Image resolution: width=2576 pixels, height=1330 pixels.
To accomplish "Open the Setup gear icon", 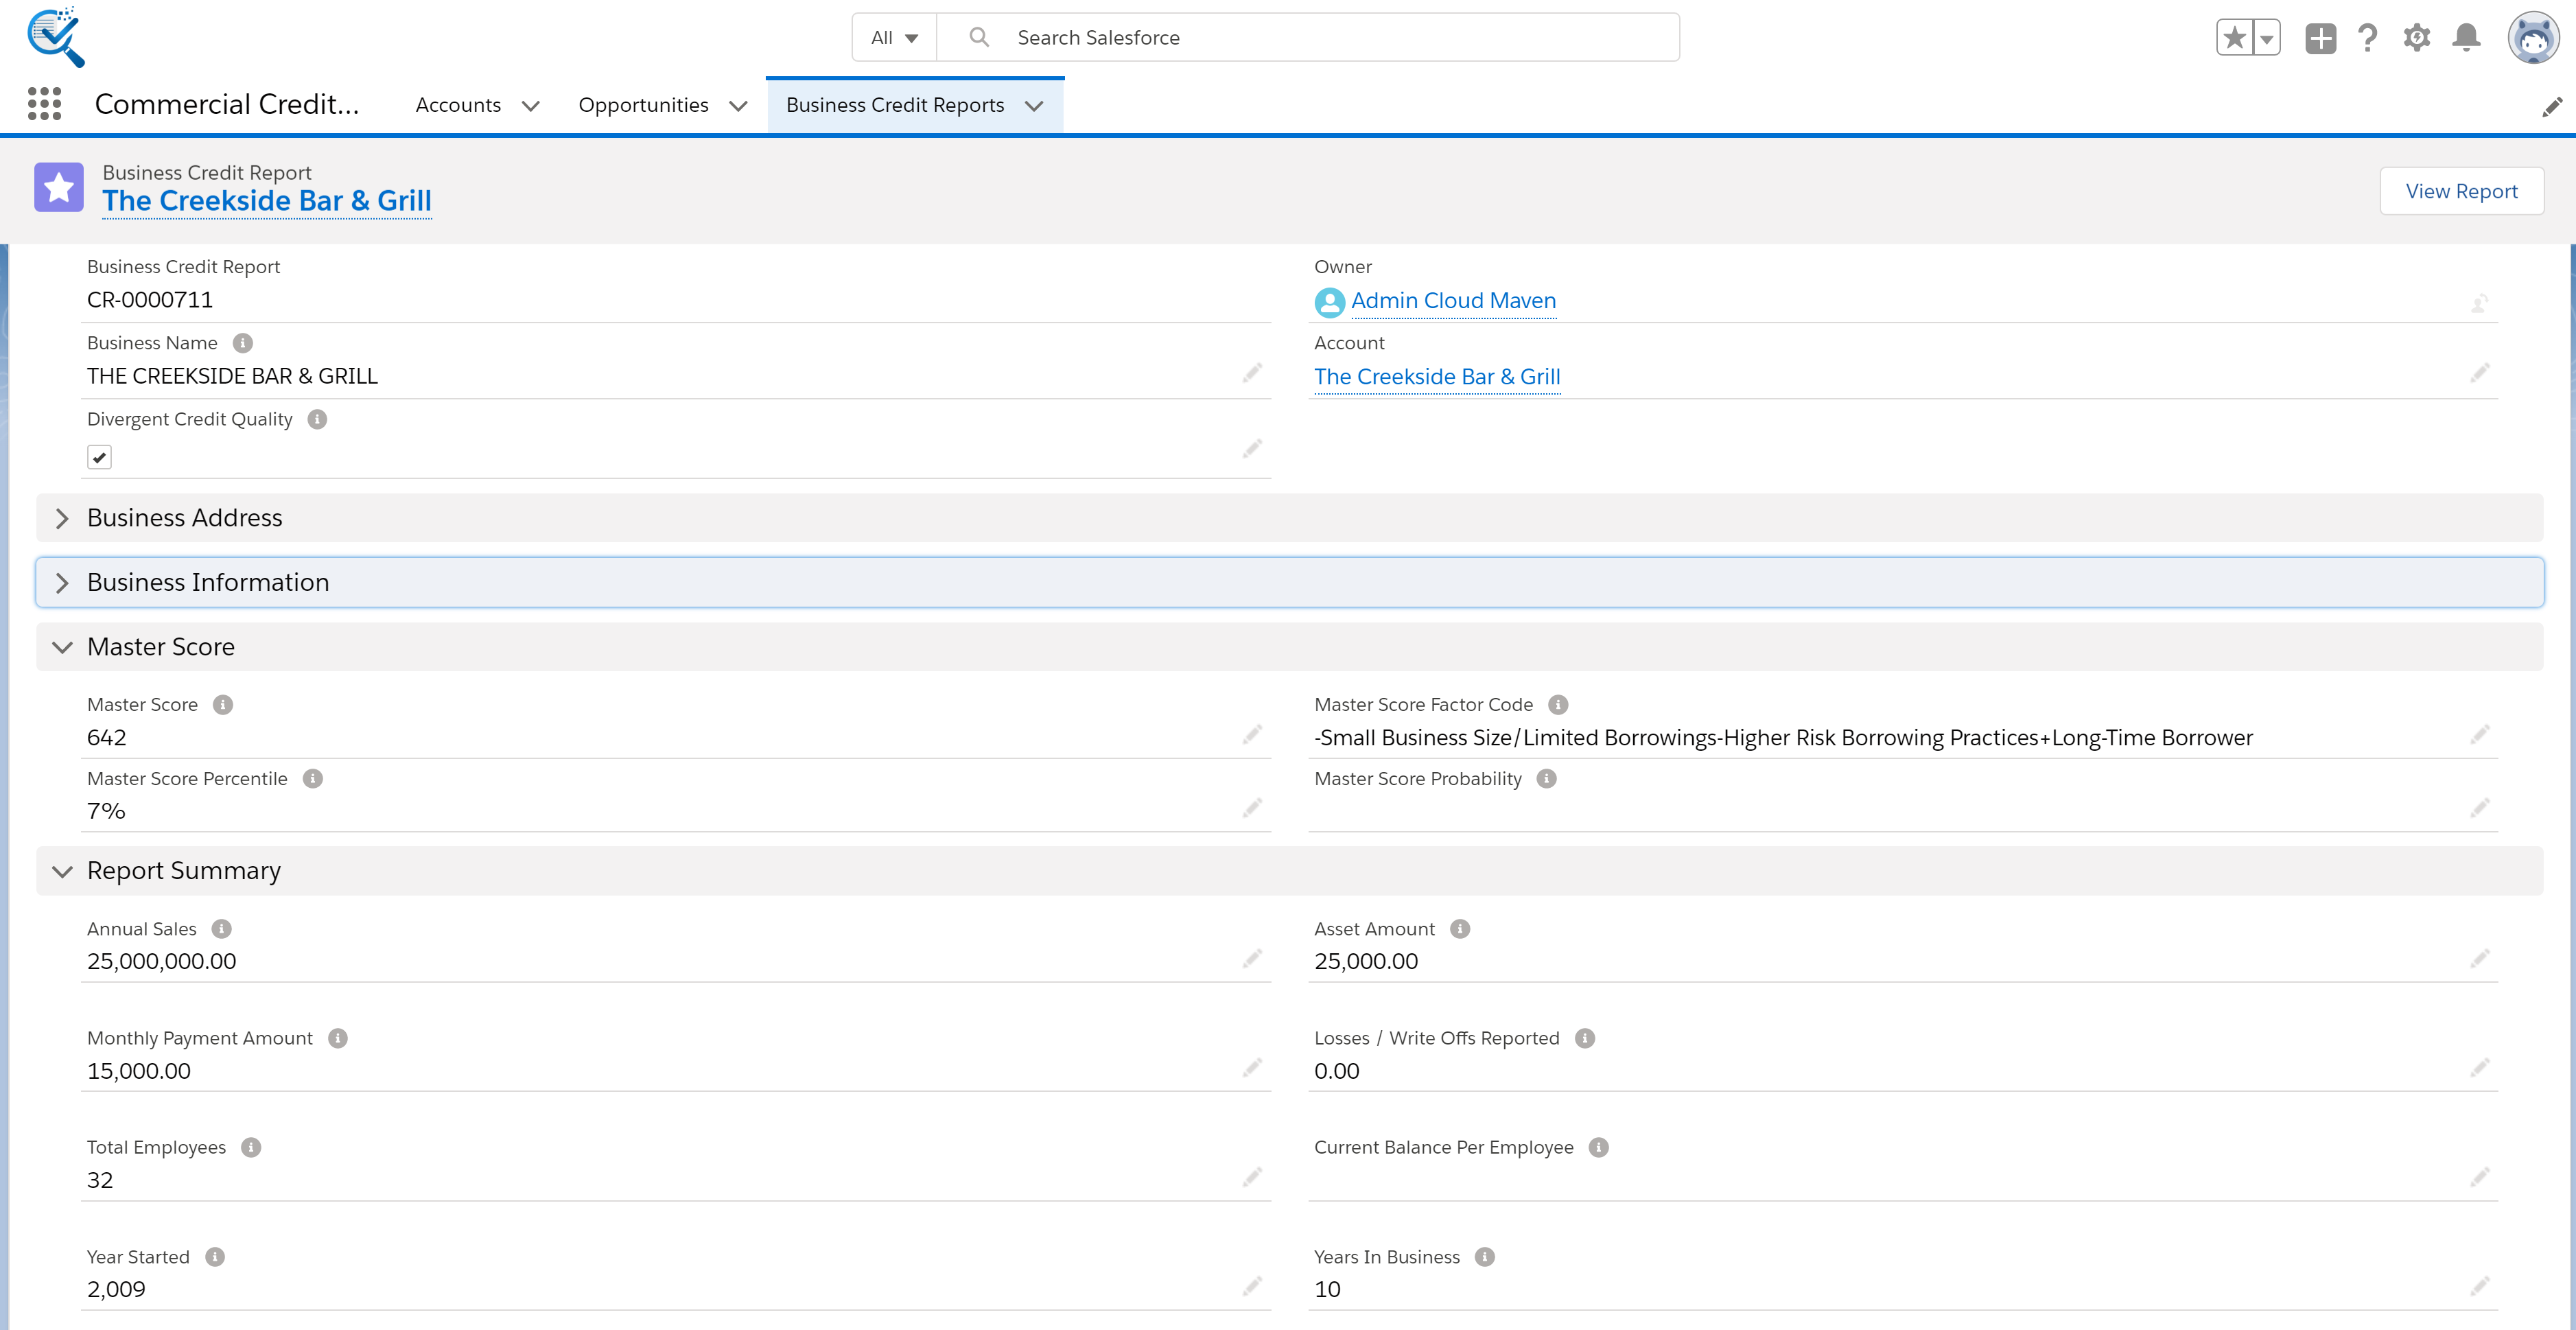I will click(x=2416, y=38).
